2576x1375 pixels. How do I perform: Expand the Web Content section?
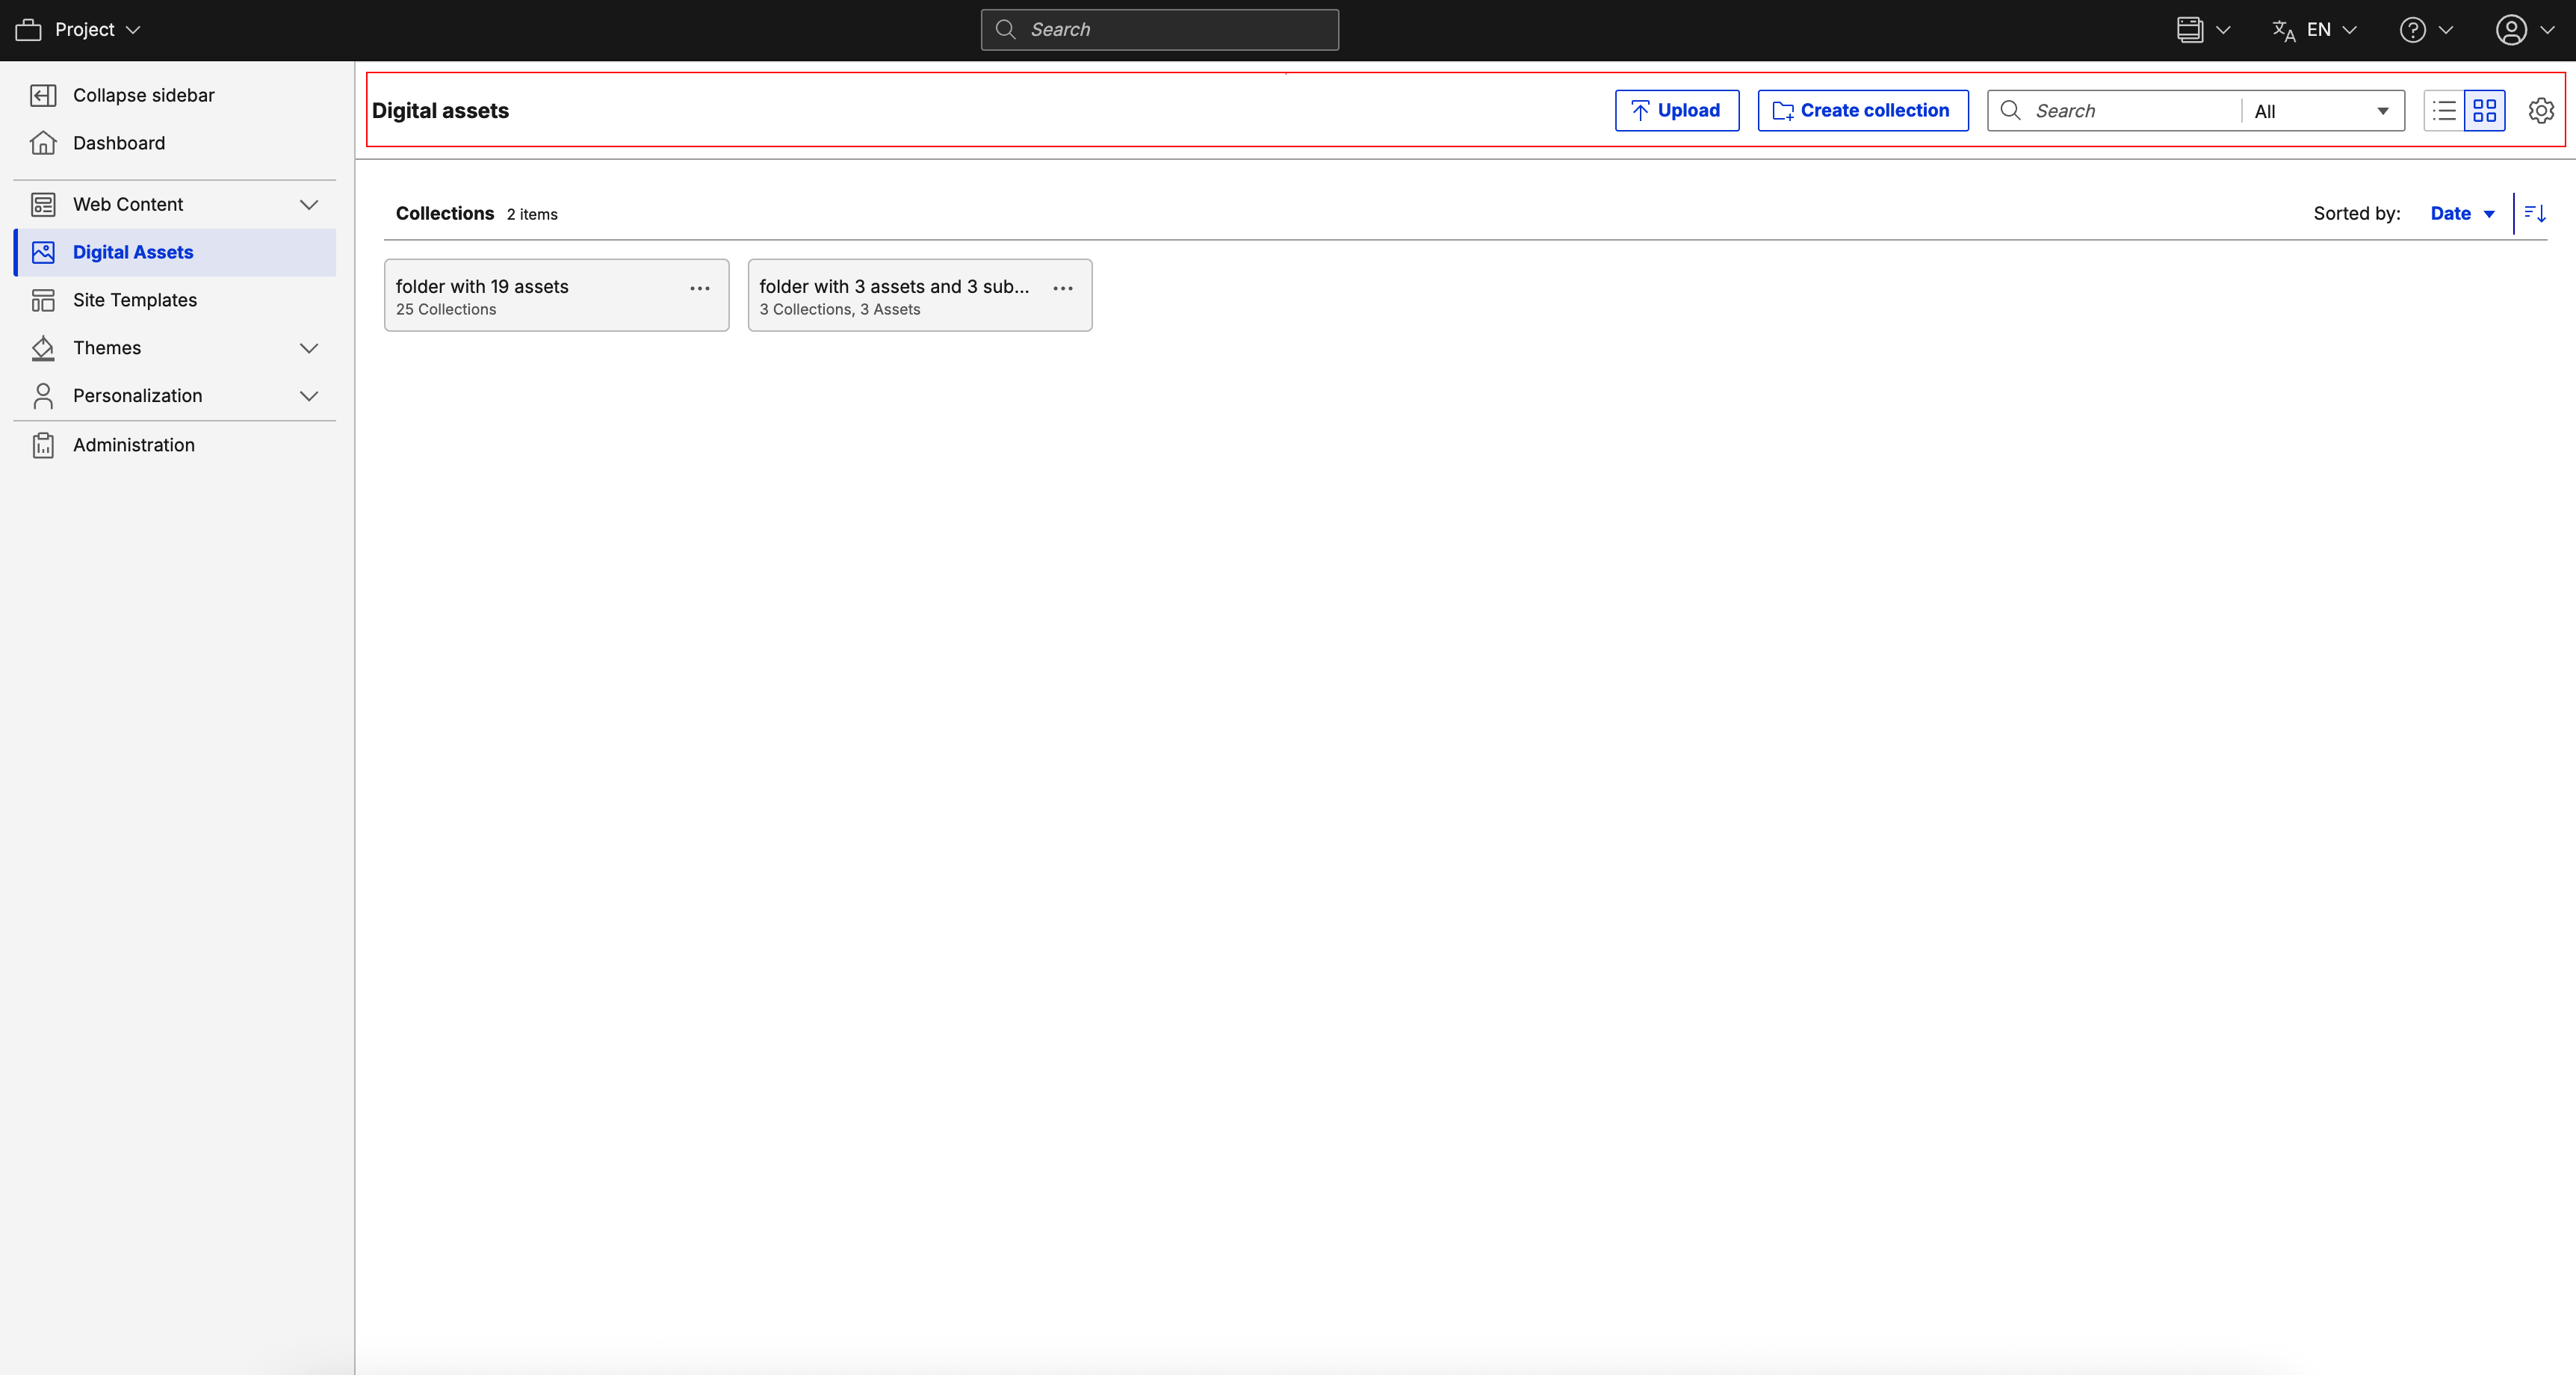click(x=309, y=204)
